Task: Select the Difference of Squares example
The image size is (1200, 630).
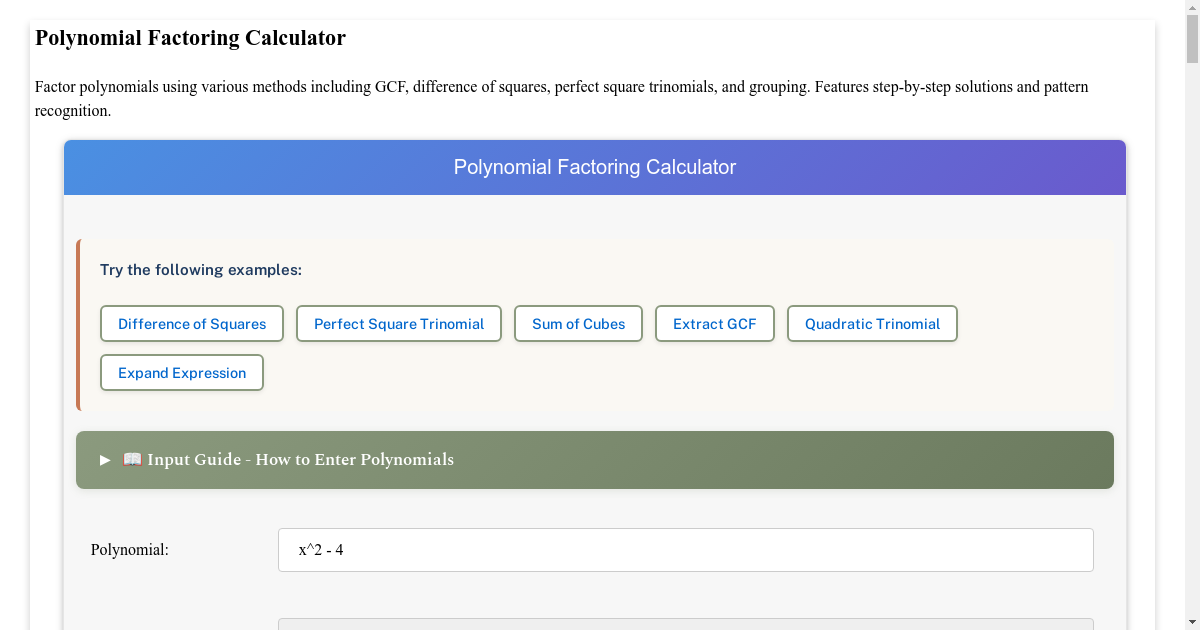Action: point(191,323)
